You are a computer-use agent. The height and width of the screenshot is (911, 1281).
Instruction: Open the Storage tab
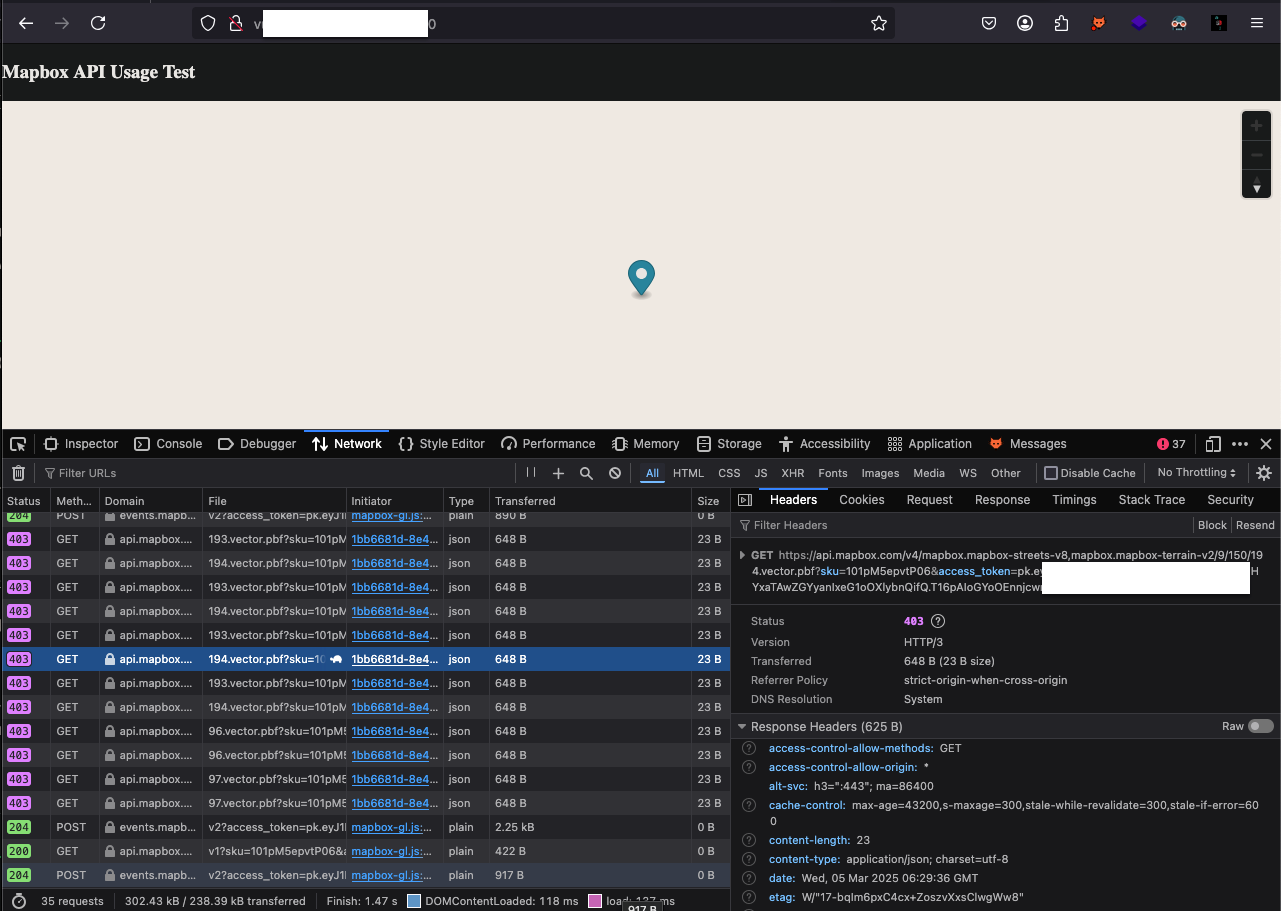[x=729, y=444]
